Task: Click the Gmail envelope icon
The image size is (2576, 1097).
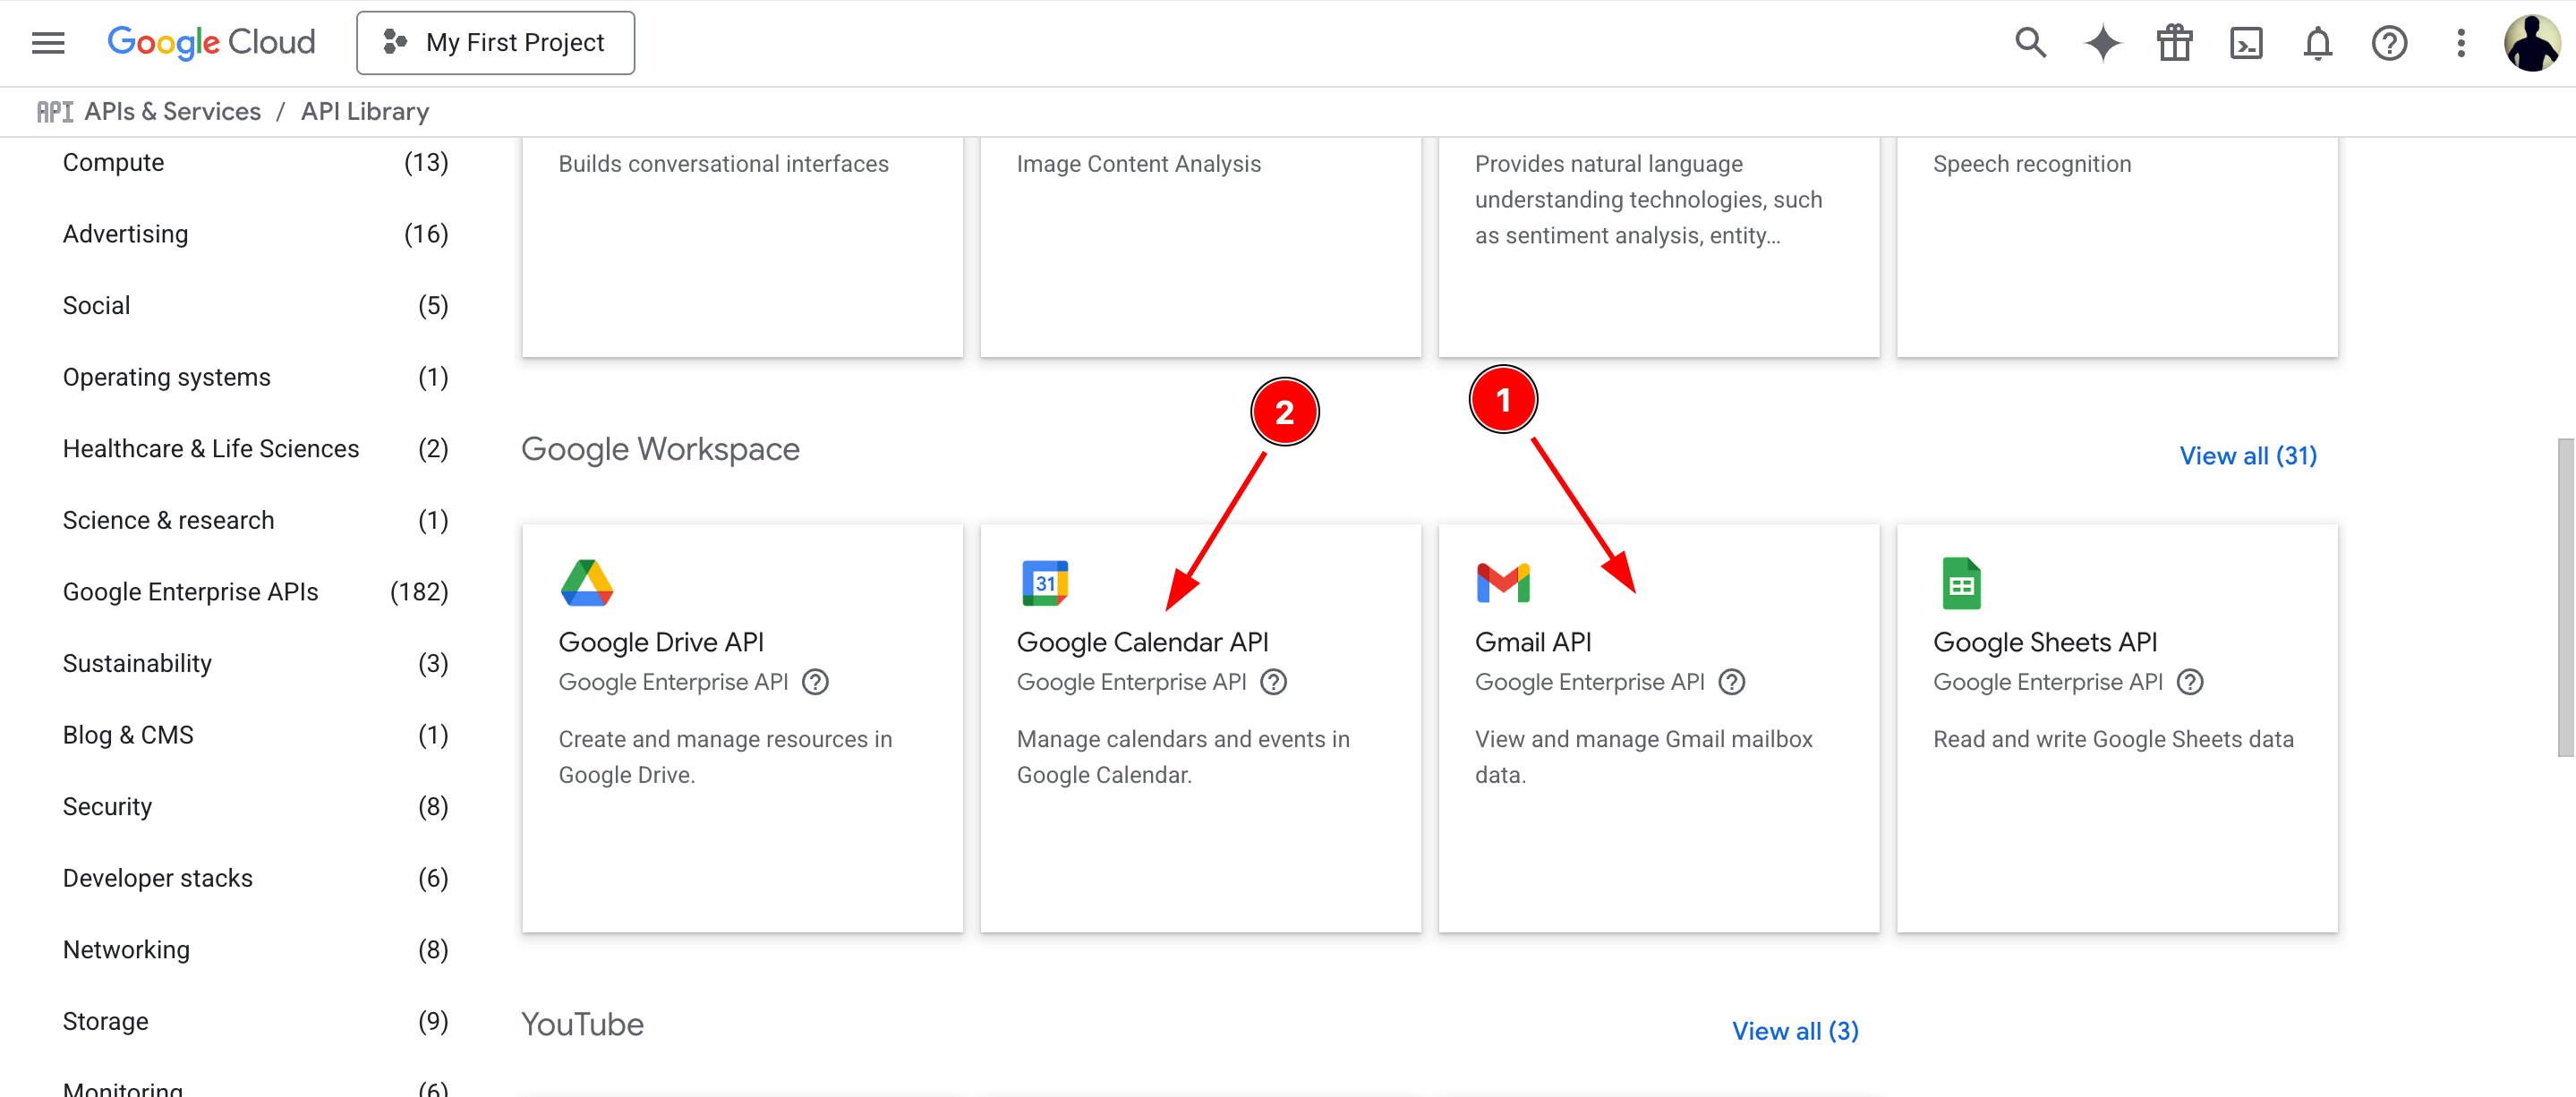Action: 1503,583
